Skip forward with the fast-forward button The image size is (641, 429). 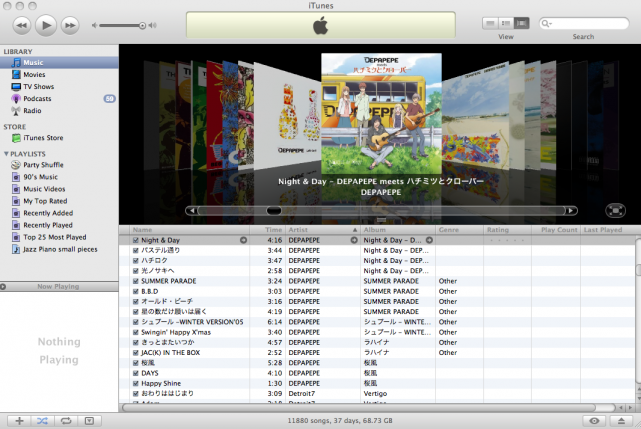coord(70,25)
